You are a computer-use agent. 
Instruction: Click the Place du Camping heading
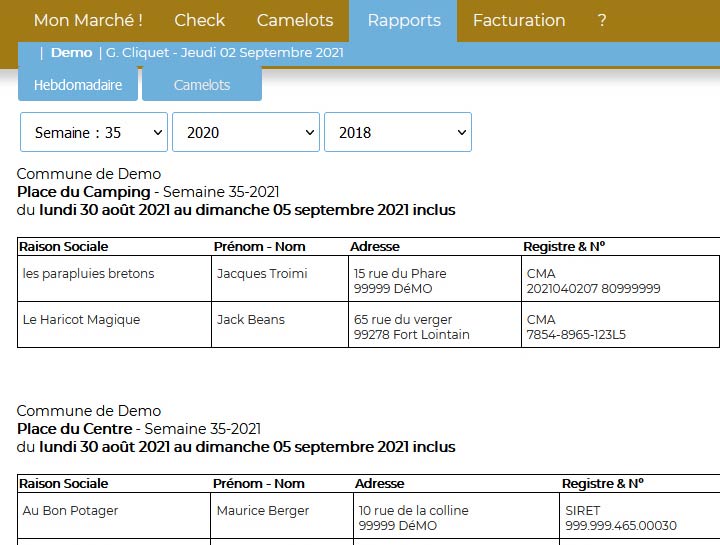tap(84, 192)
